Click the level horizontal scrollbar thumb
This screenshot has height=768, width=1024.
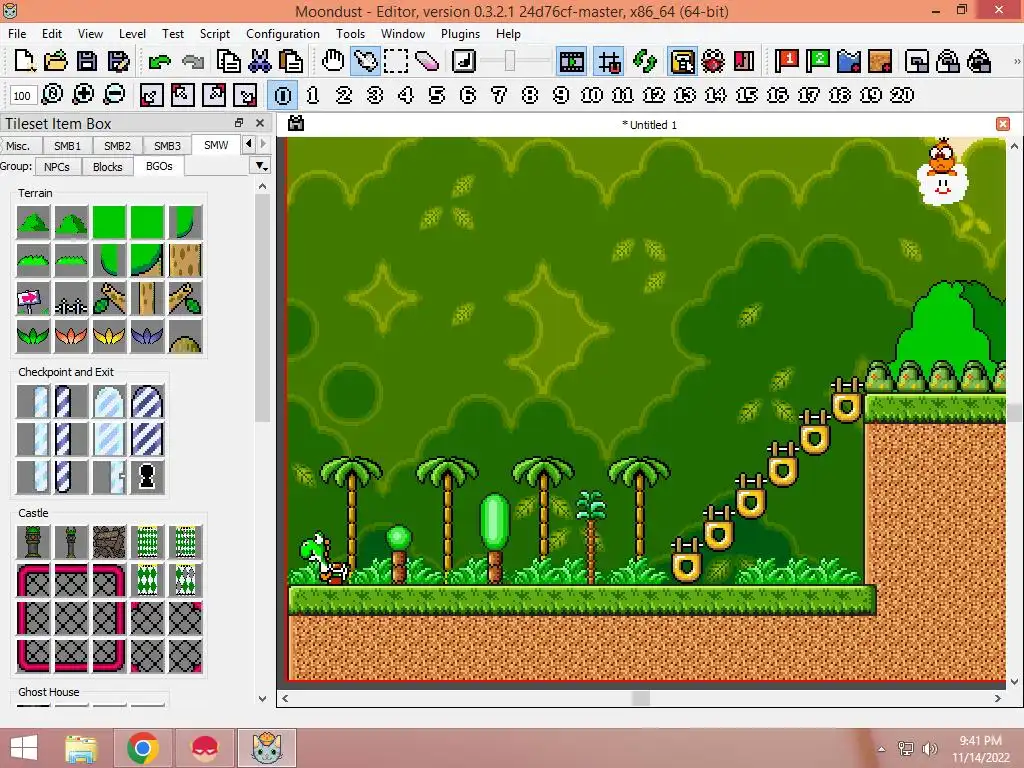pyautogui.click(x=641, y=698)
